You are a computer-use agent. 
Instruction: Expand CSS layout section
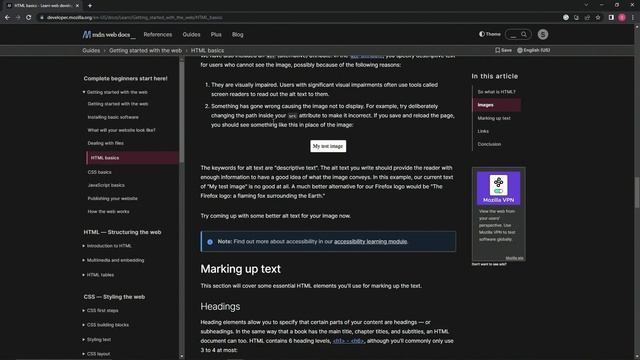point(96,354)
